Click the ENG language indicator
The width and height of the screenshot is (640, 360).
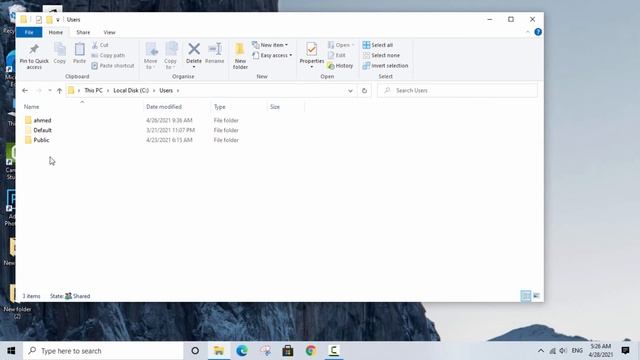tap(577, 351)
